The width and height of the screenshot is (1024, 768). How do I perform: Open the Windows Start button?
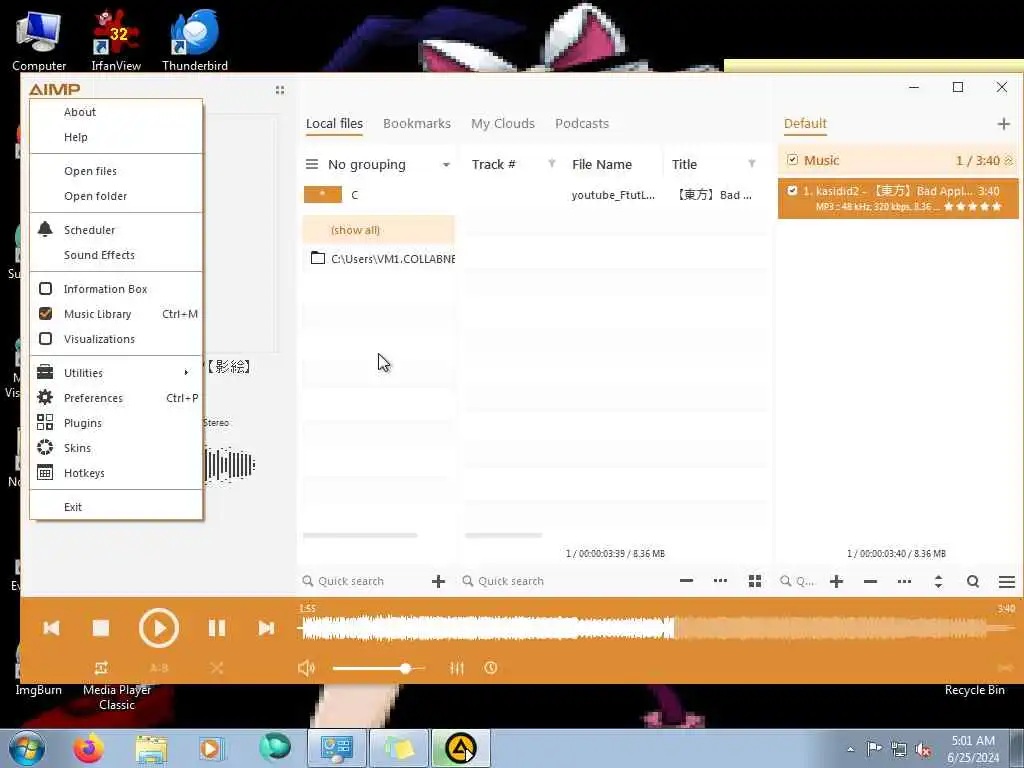(27, 748)
